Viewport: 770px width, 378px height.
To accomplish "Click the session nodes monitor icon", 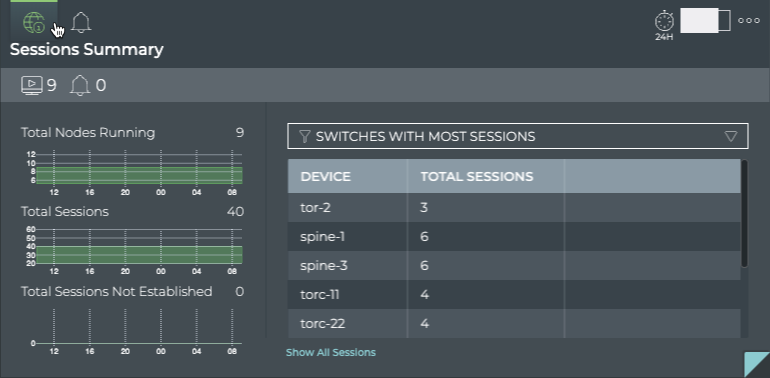I will tap(32, 85).
